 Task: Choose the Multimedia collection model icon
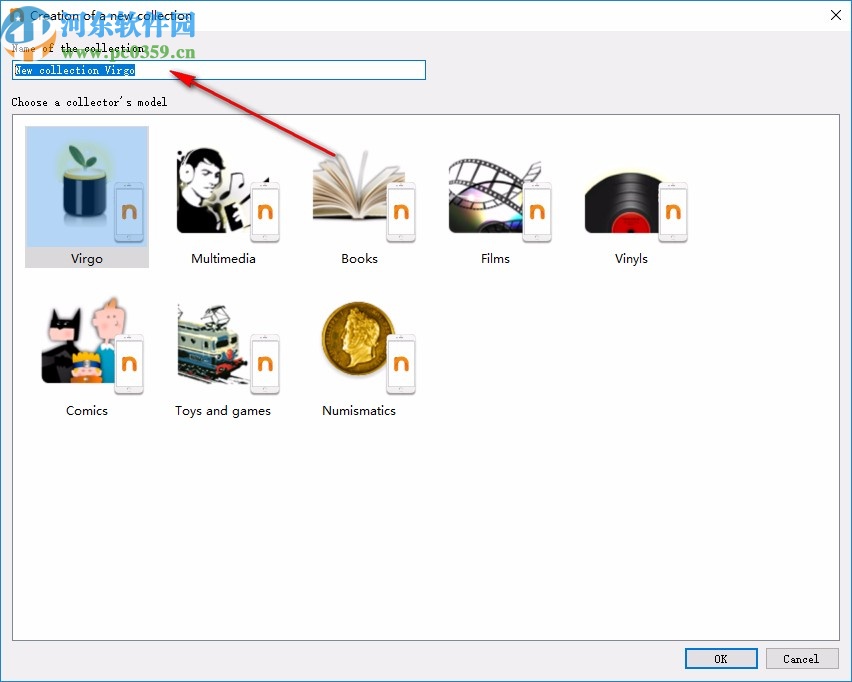[x=228, y=195]
